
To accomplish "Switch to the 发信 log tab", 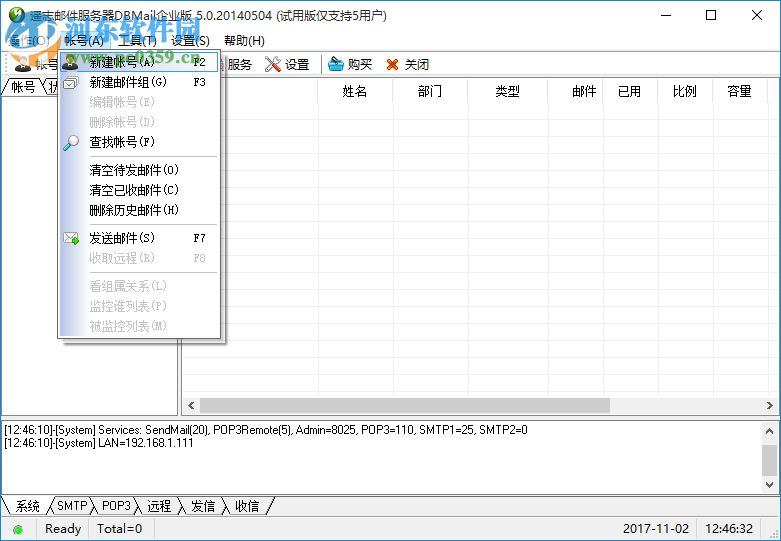I will 203,506.
